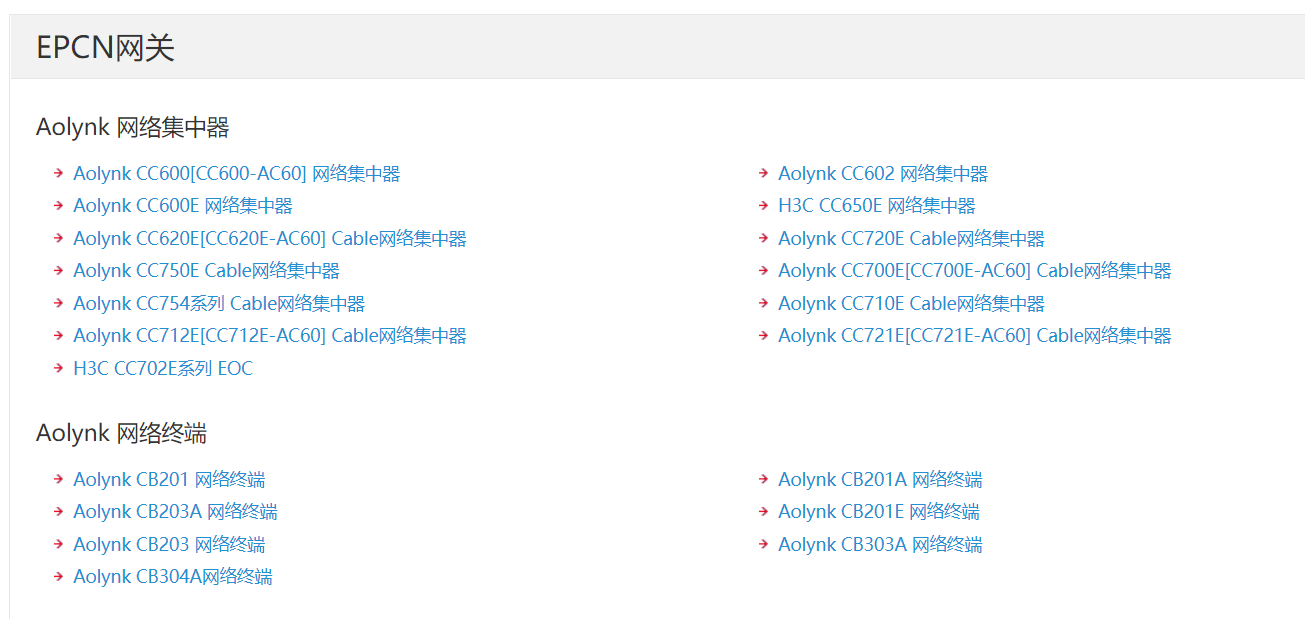1305x619 pixels.
Task: Click the Aolynk CB201A 网络终端 link
Action: pyautogui.click(x=880, y=480)
